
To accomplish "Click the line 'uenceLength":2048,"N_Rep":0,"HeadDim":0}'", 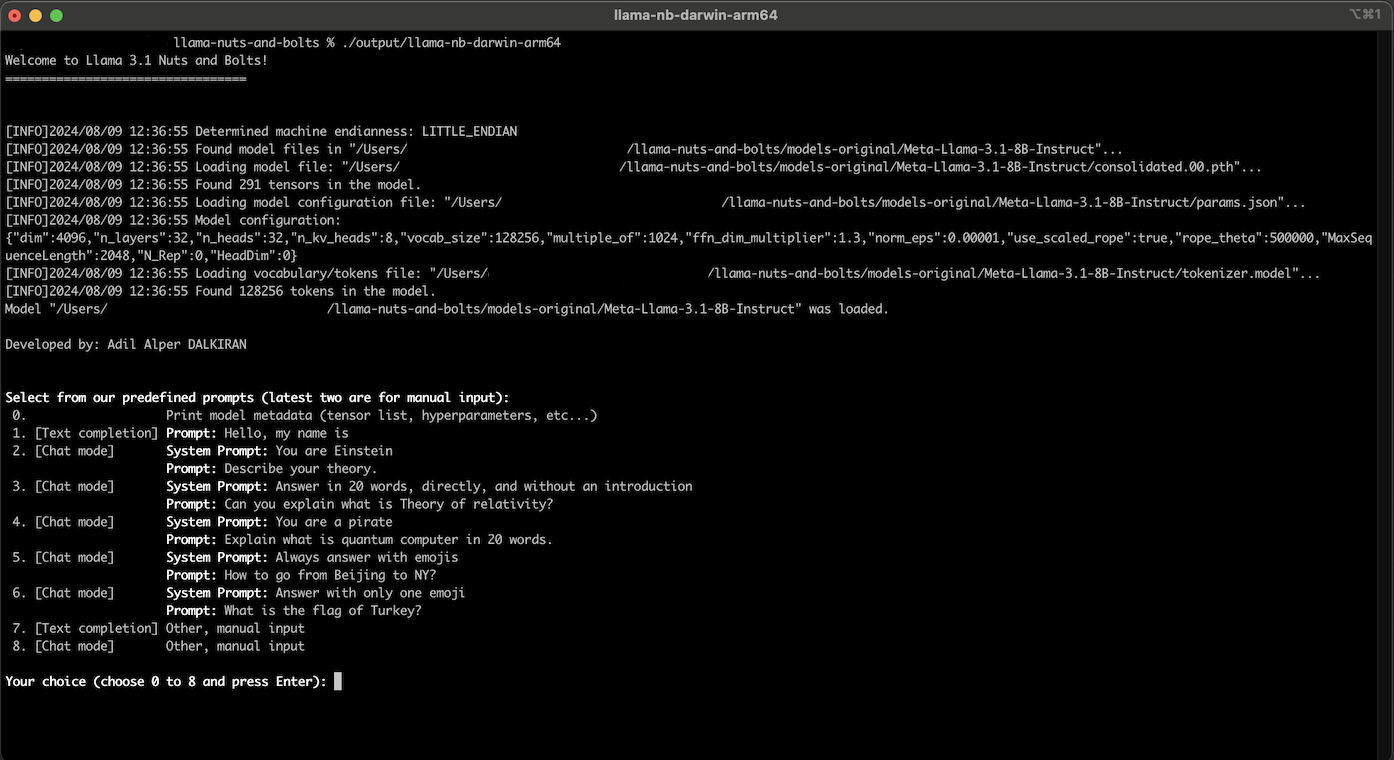I will [151, 256].
